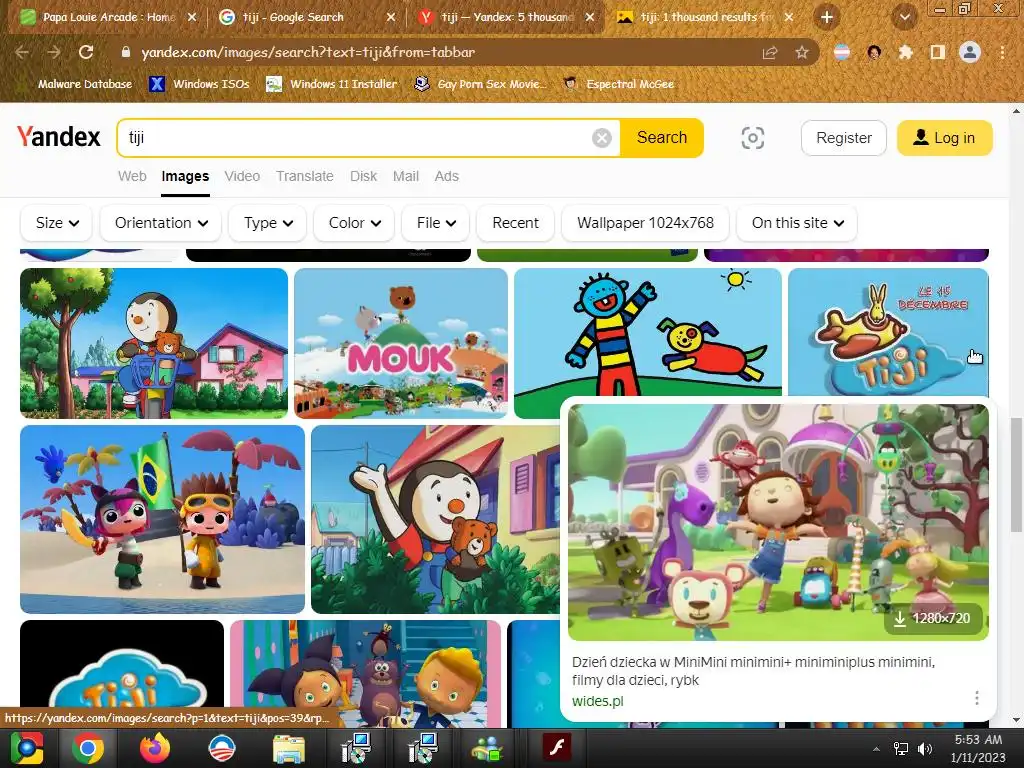
Task: Expand the Color filter dropdown
Action: (x=354, y=223)
